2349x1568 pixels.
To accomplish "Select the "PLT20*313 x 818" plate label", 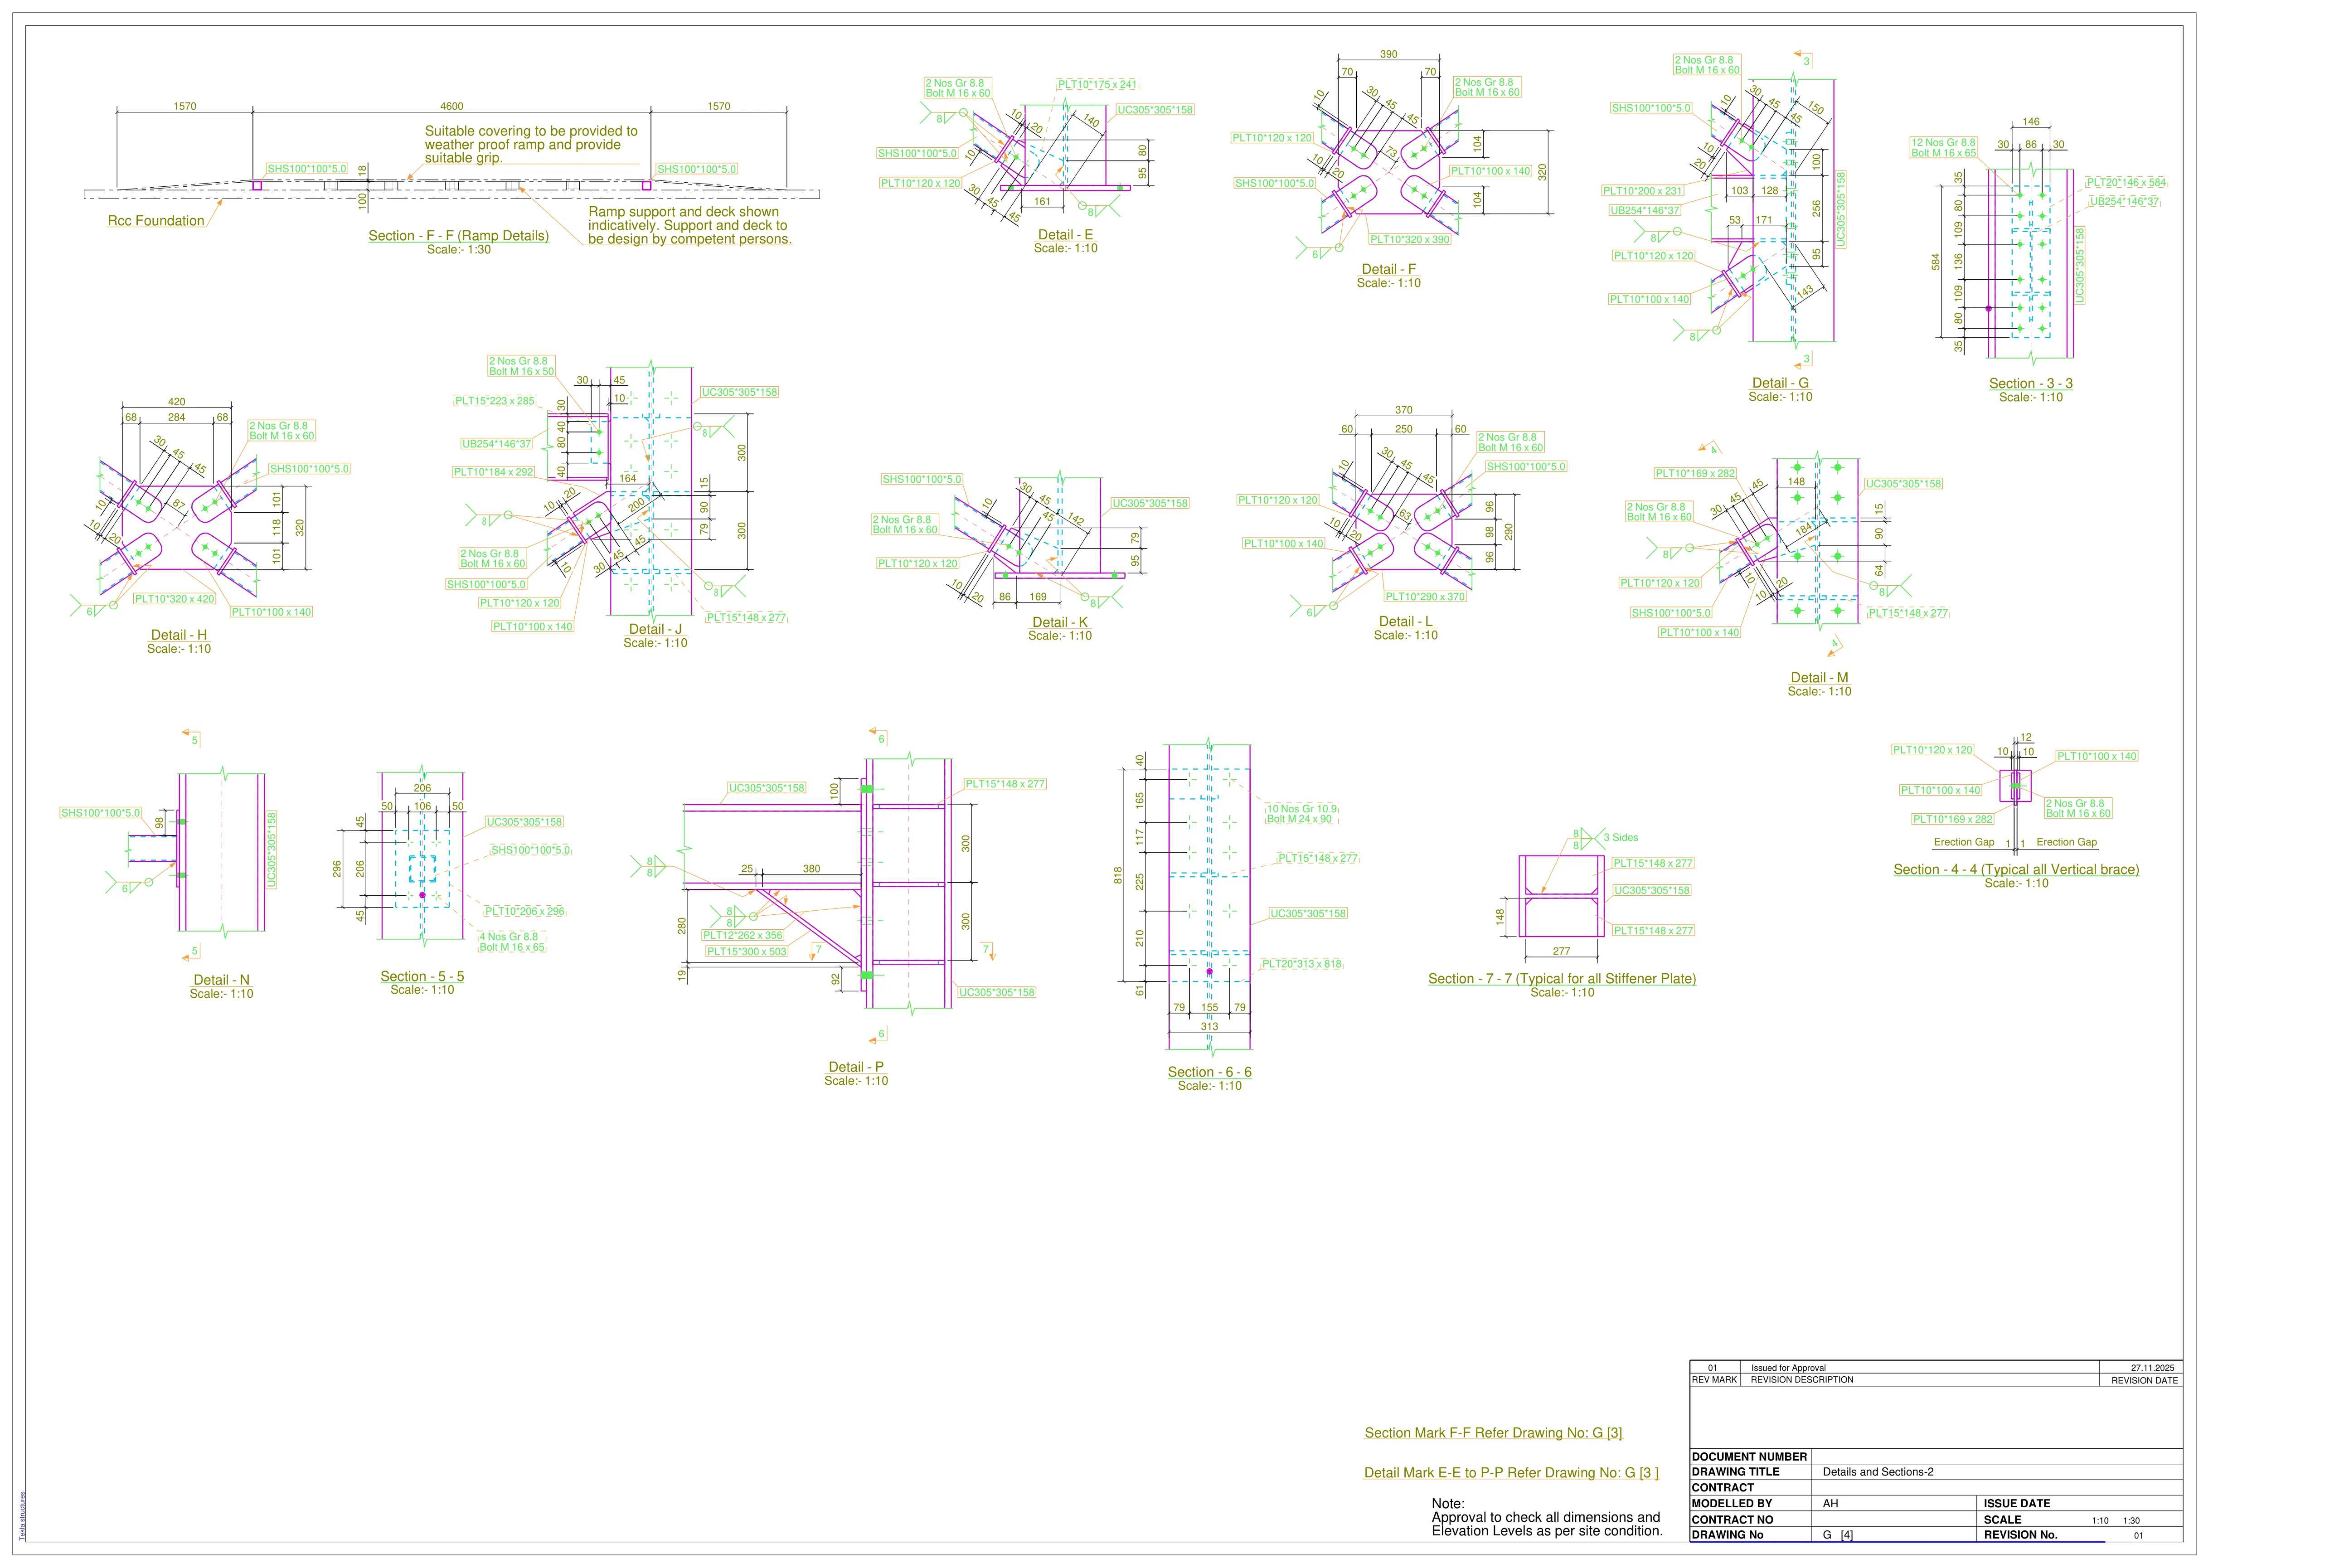I will (1302, 964).
